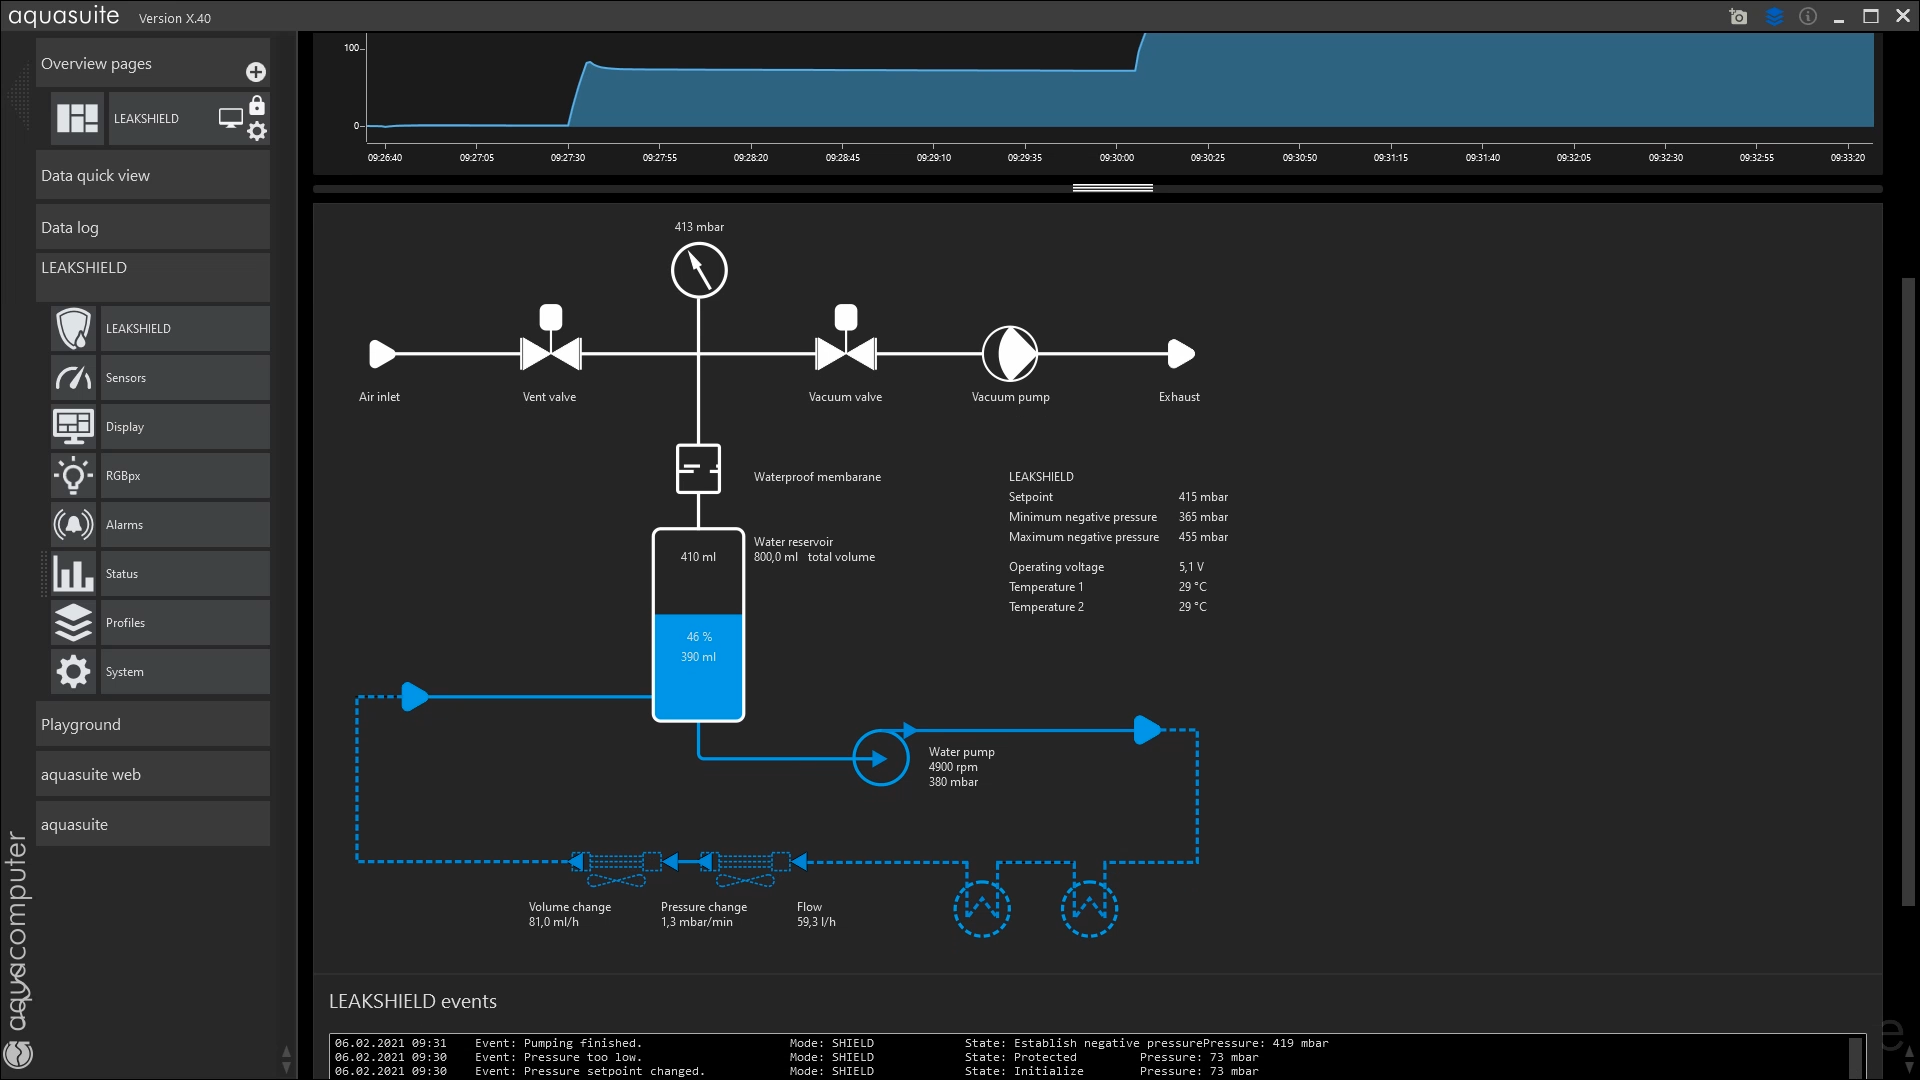Click the 09:30:00 time label on chart axis
This screenshot has height=1080, width=1920.
click(x=1116, y=158)
